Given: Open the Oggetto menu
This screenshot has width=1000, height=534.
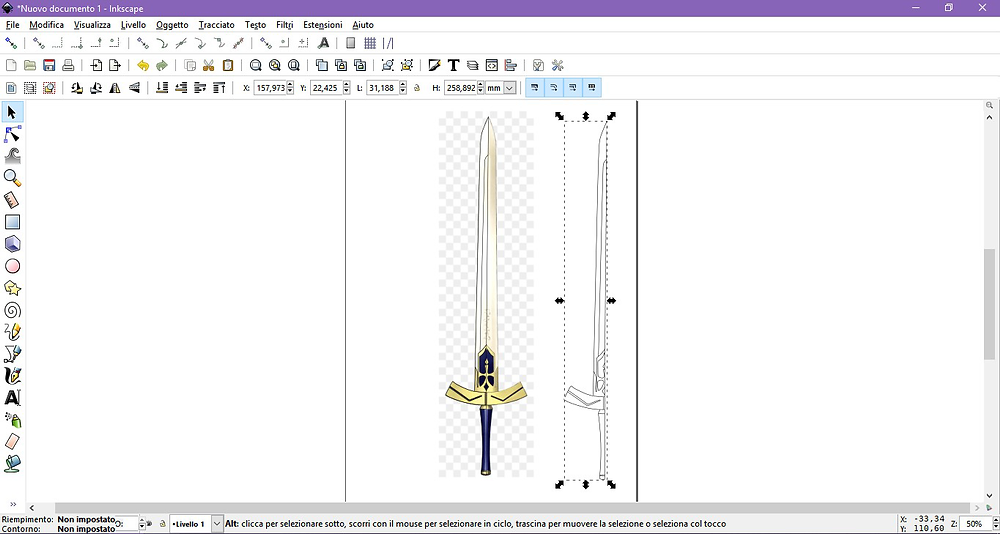Looking at the screenshot, I should point(172,25).
